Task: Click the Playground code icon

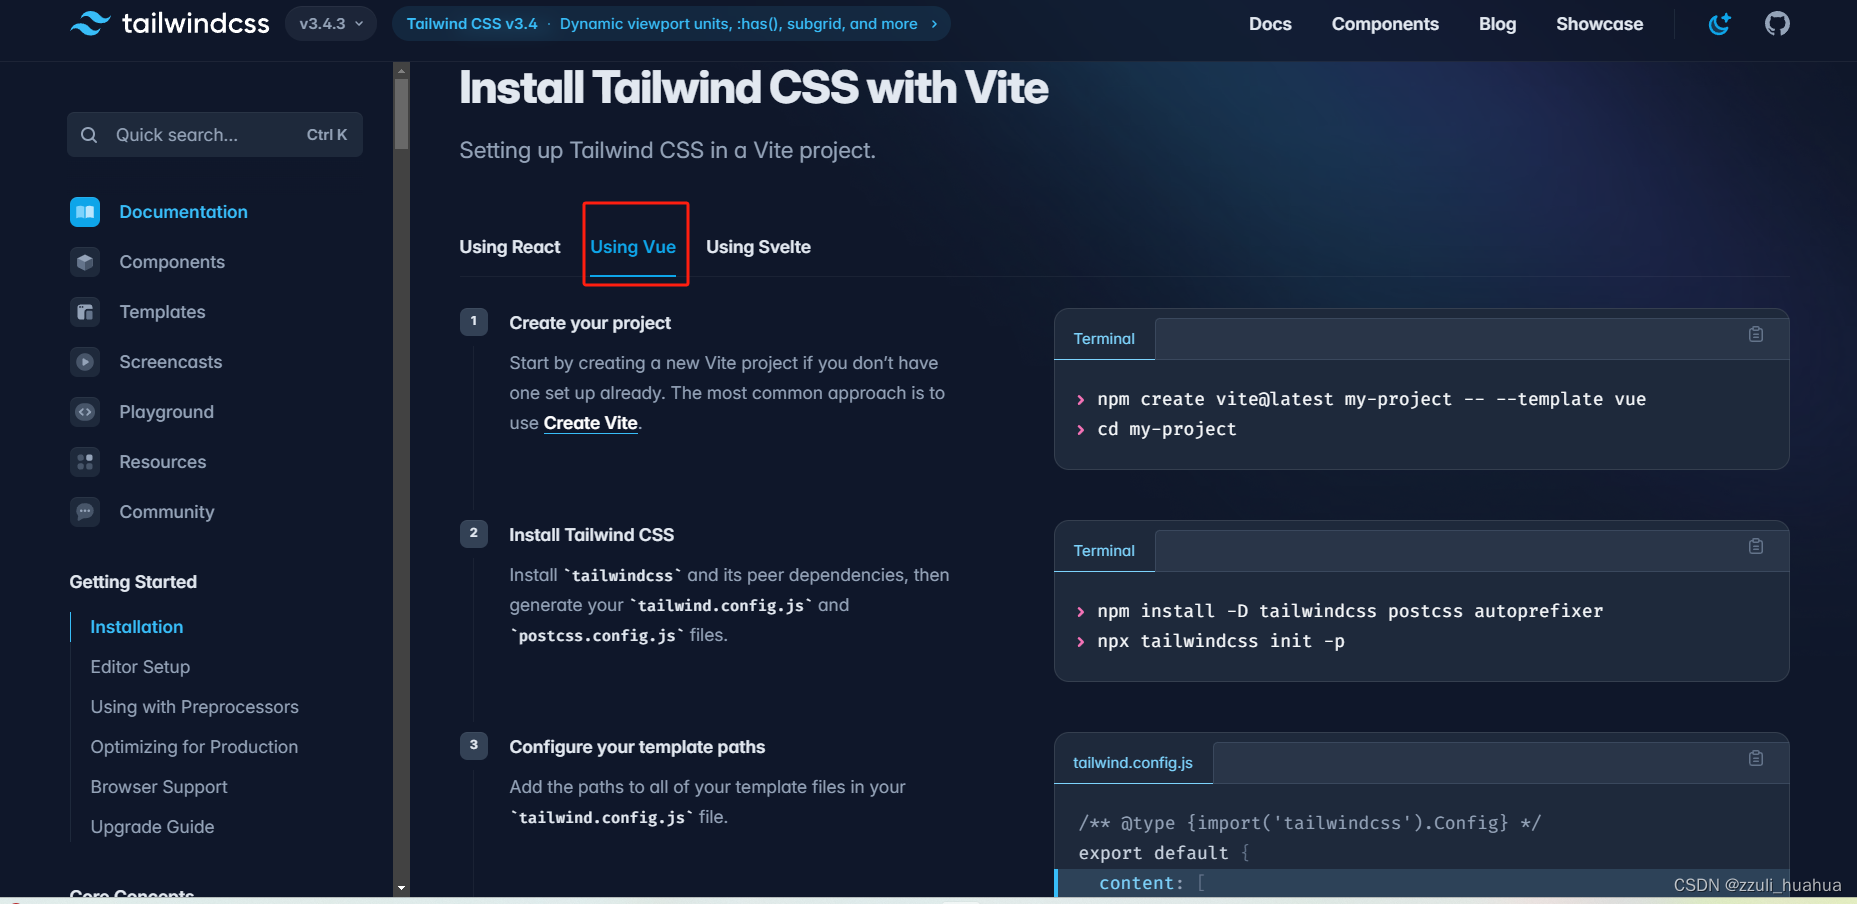Action: pos(85,412)
